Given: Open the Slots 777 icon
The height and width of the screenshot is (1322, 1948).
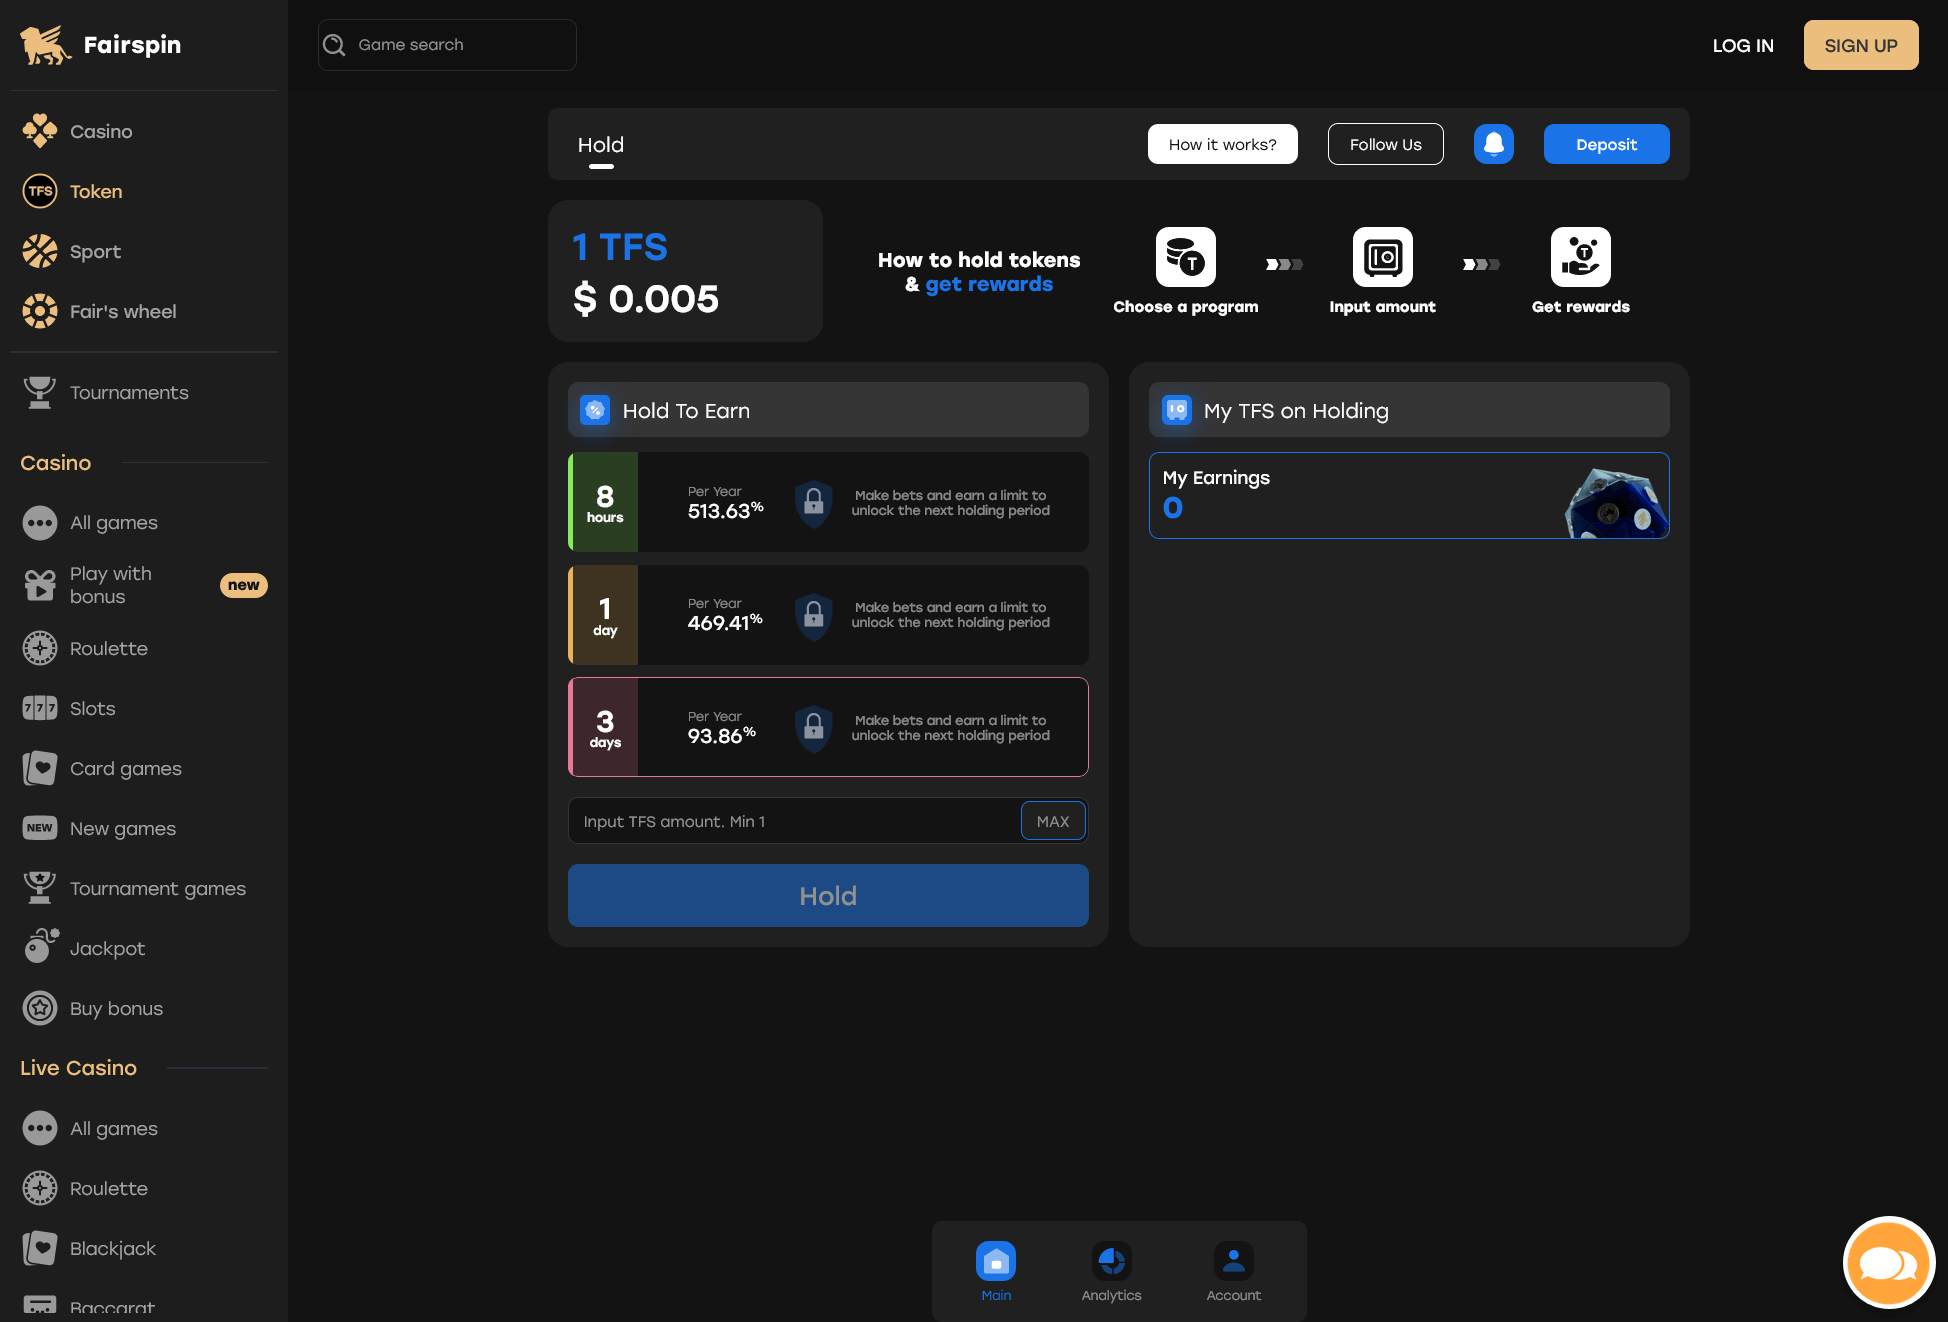Looking at the screenshot, I should click(40, 708).
